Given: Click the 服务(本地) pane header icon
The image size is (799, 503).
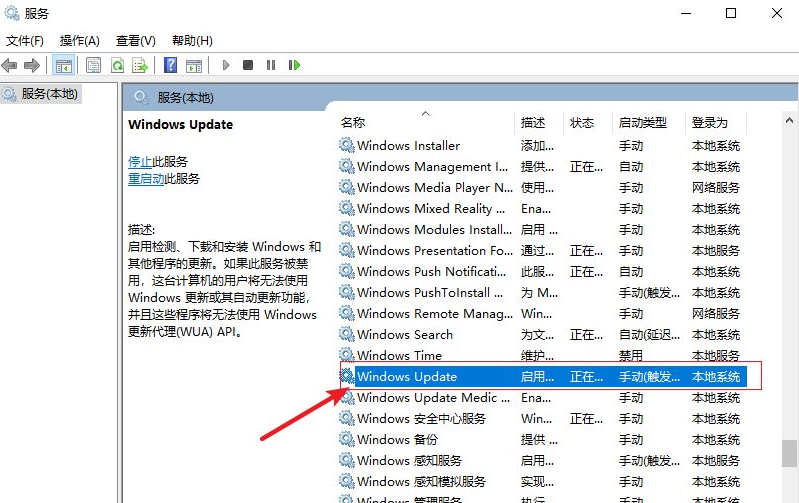Looking at the screenshot, I should click(141, 97).
